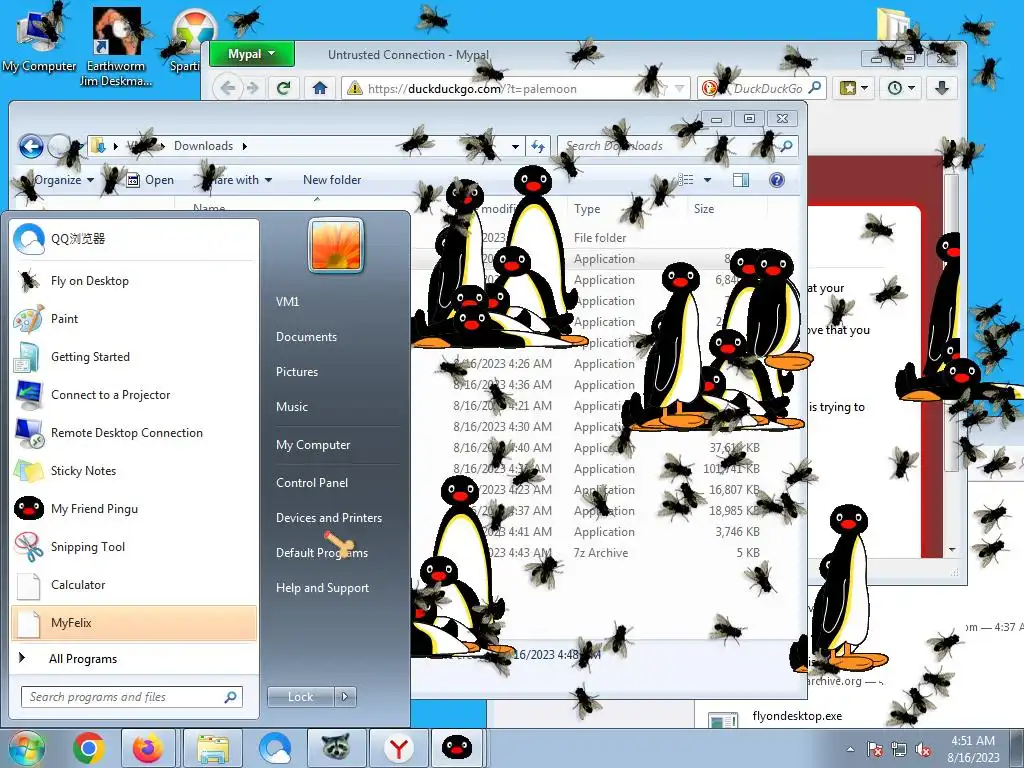Open Mypal bookmarks star menu
Screen dimensions: 1024x768
(854, 88)
